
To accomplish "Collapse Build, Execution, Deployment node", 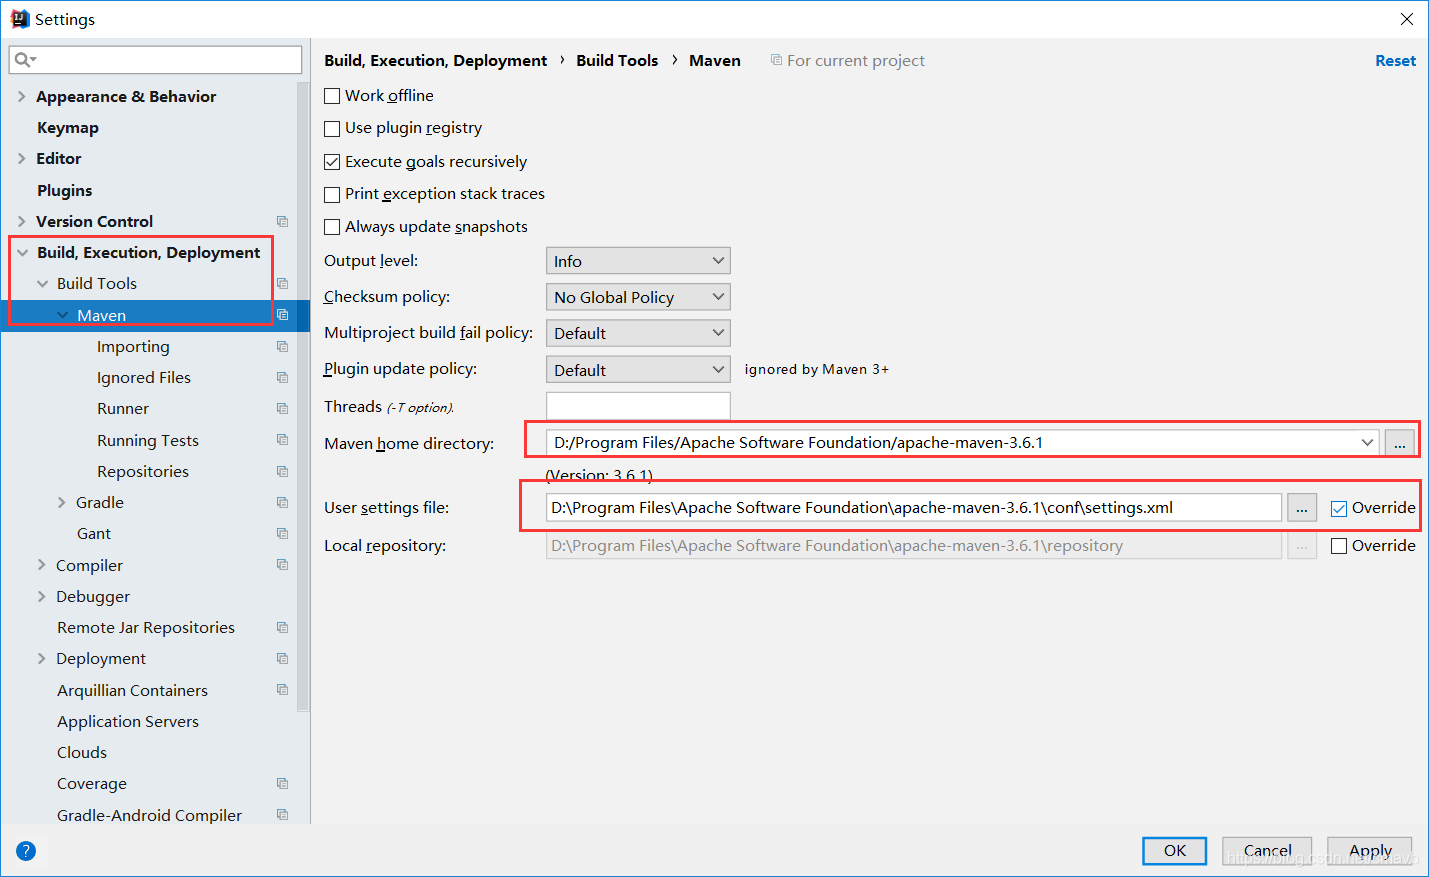I will (x=22, y=252).
